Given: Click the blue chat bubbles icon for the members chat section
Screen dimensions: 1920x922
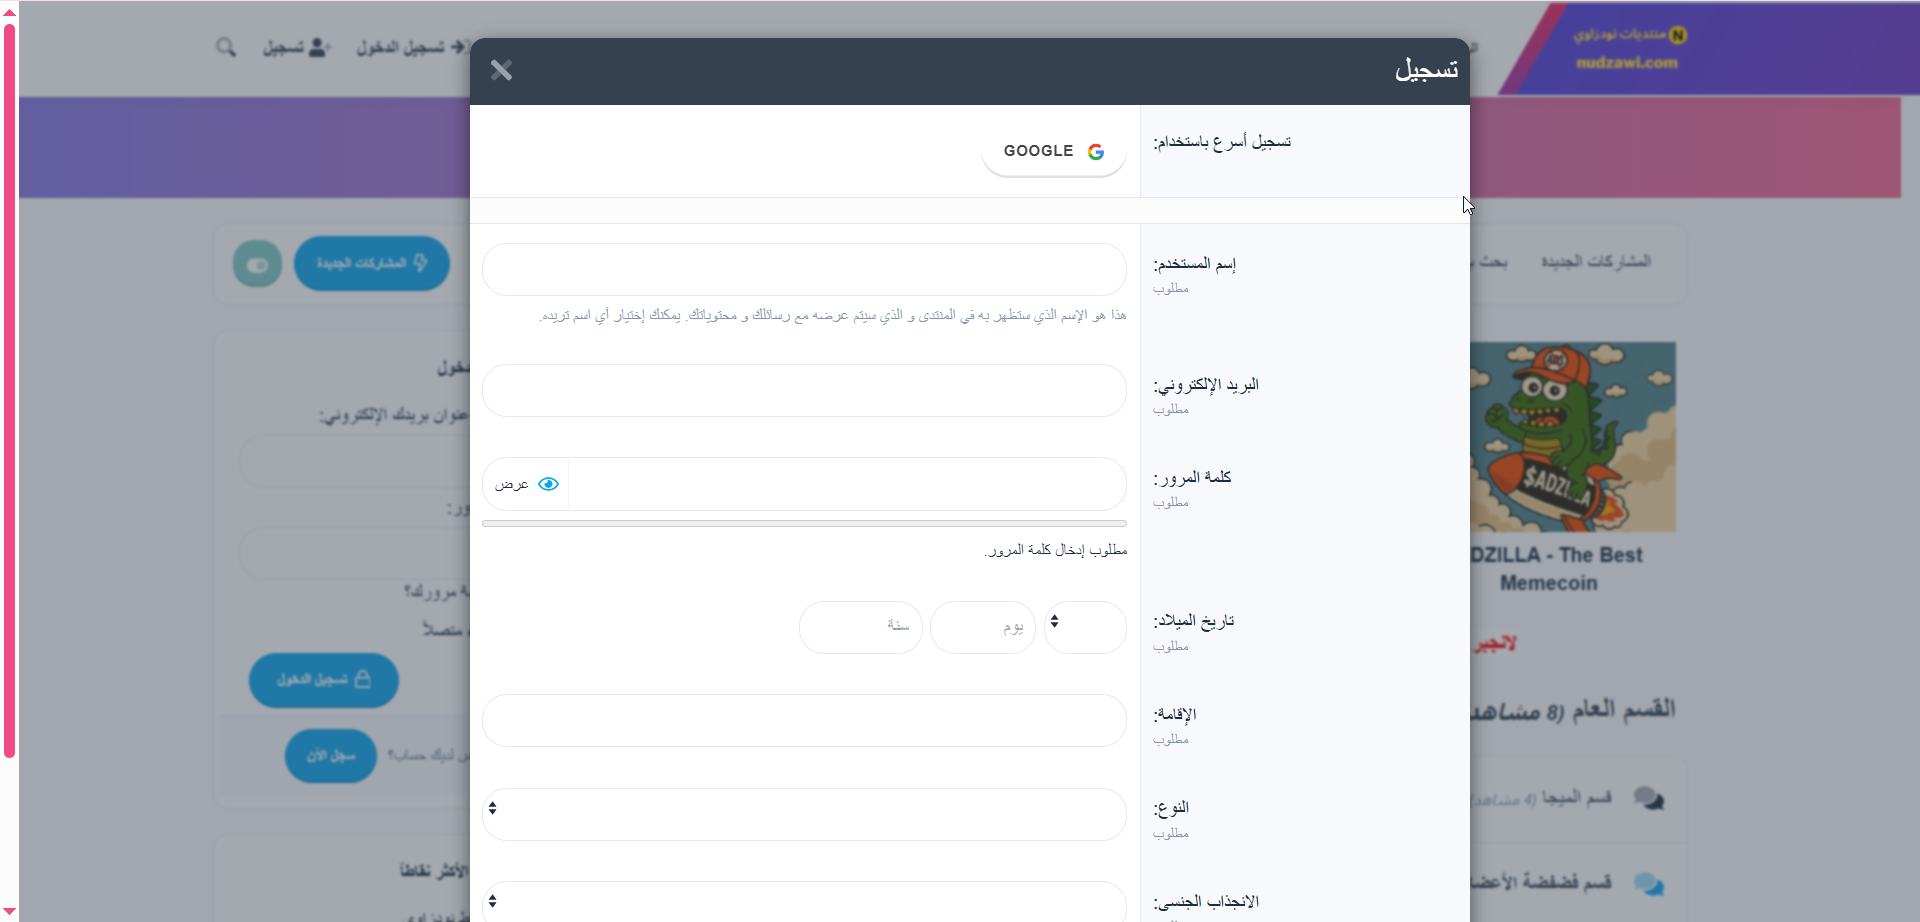Looking at the screenshot, I should coord(1648,884).
